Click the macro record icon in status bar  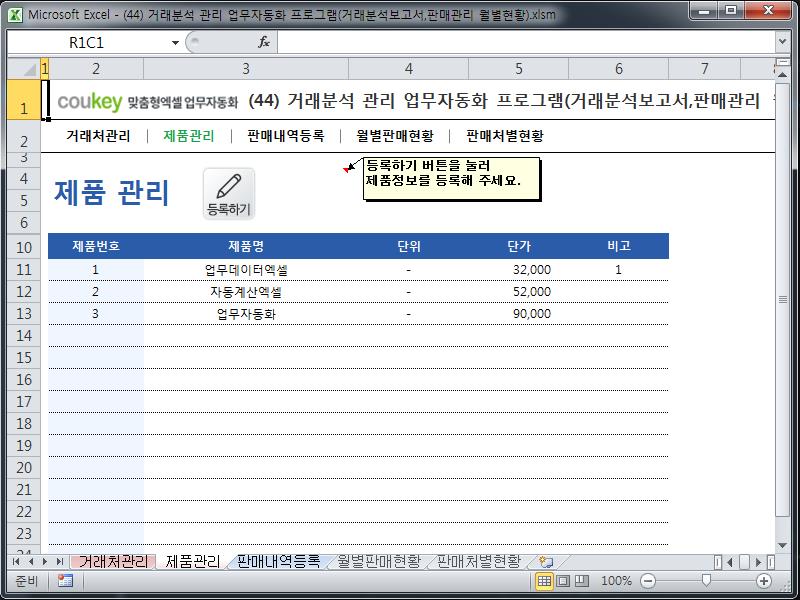[x=65, y=581]
